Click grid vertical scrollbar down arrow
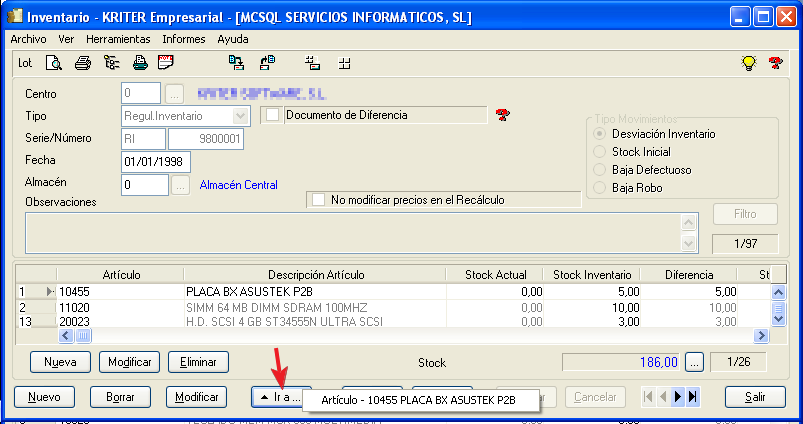This screenshot has height=424, width=803. coord(778,319)
